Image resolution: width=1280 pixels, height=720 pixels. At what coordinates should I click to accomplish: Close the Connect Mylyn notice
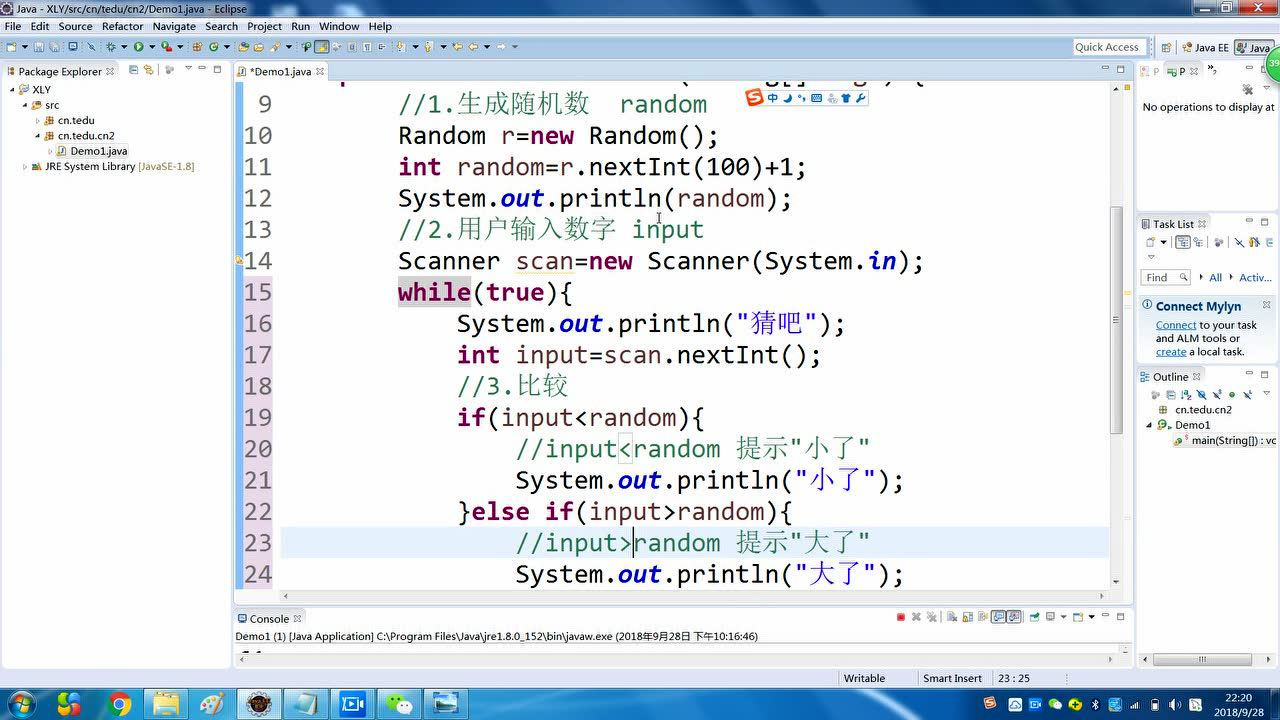1266,304
